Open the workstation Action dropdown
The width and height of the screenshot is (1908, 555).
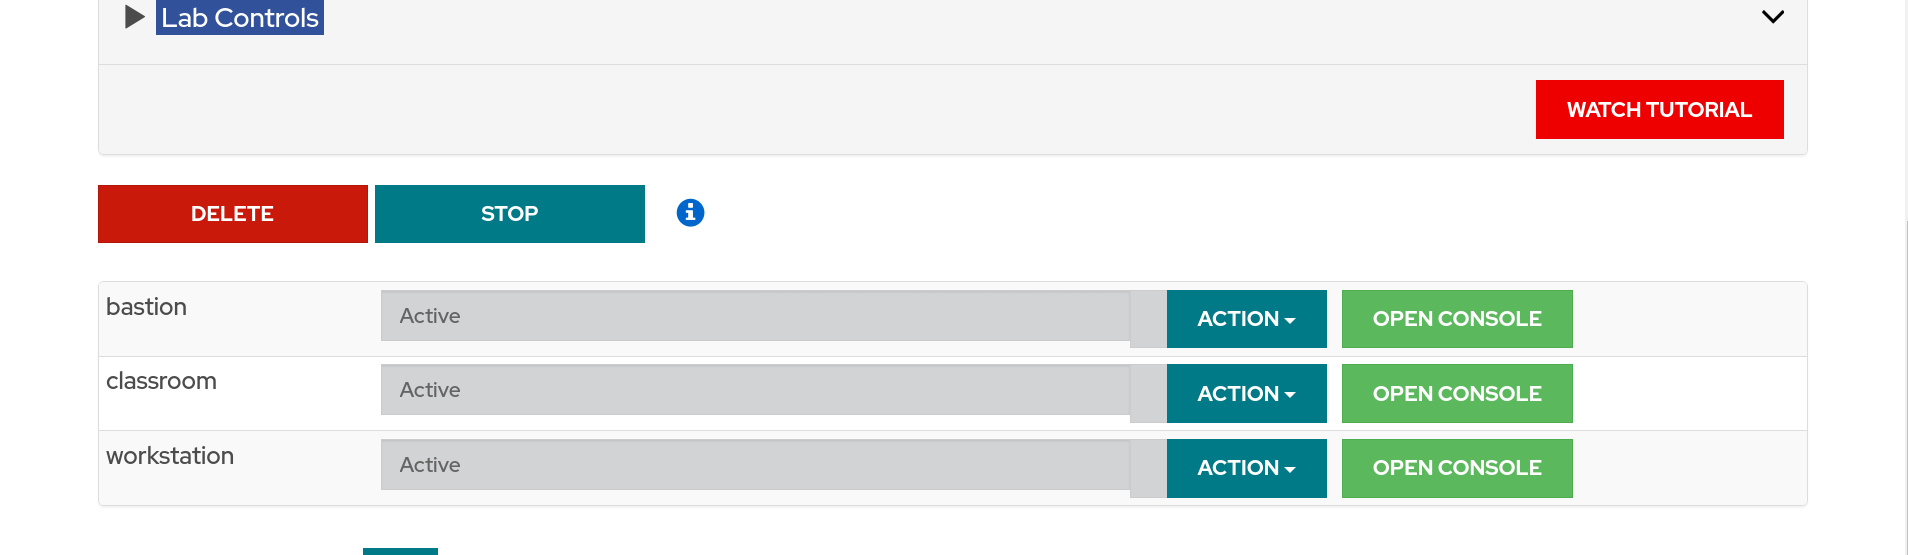coord(1246,468)
